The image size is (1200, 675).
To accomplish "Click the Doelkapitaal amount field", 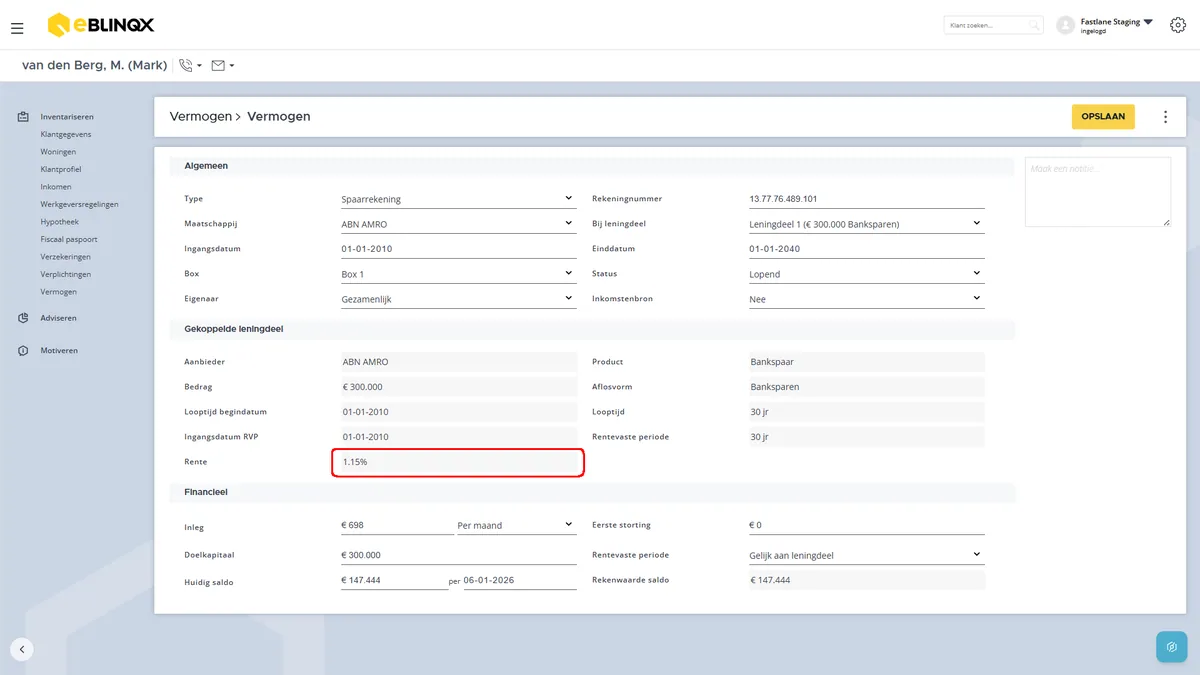I will (459, 555).
